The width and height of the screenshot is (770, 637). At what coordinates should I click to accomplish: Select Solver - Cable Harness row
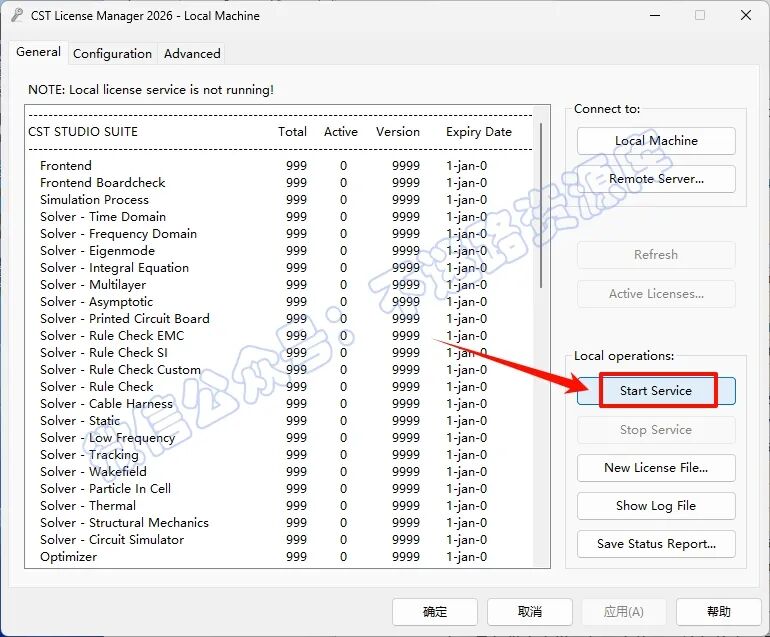[x=264, y=404]
